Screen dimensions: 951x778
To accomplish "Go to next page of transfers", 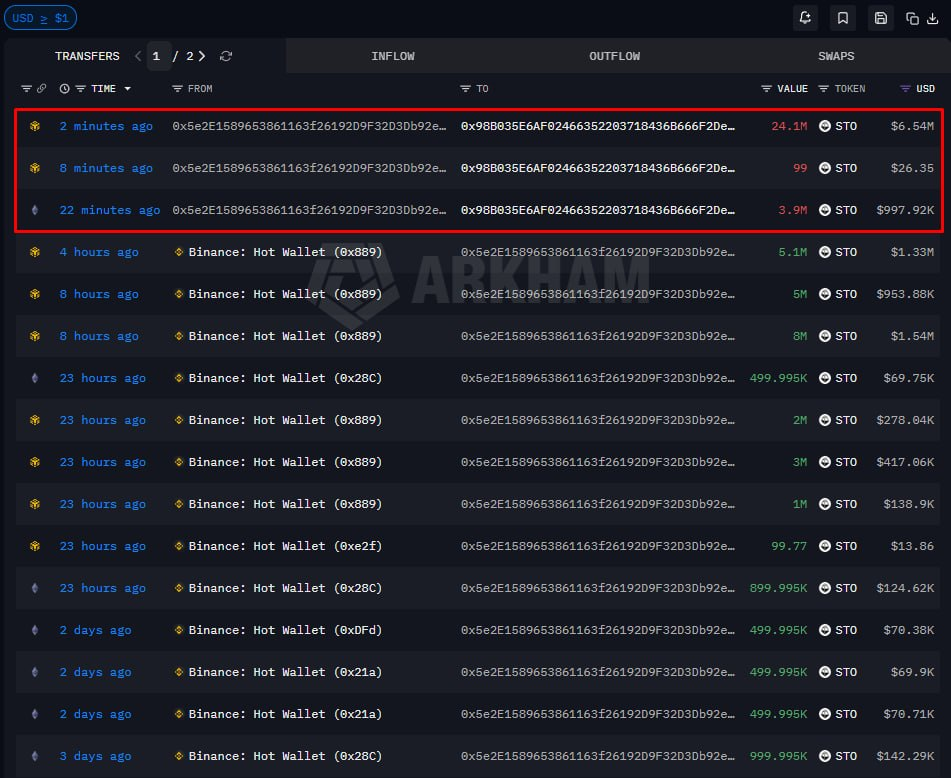I will point(204,56).
